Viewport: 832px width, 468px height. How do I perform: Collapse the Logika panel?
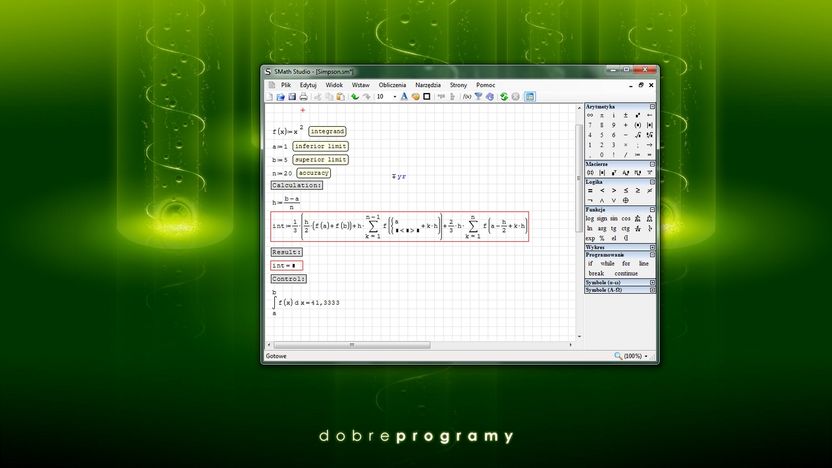pyautogui.click(x=652, y=182)
